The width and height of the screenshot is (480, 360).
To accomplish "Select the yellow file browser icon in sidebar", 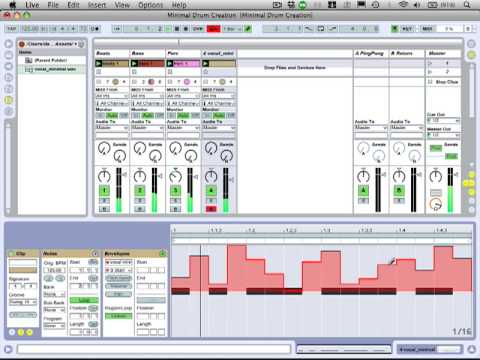I will [9, 100].
